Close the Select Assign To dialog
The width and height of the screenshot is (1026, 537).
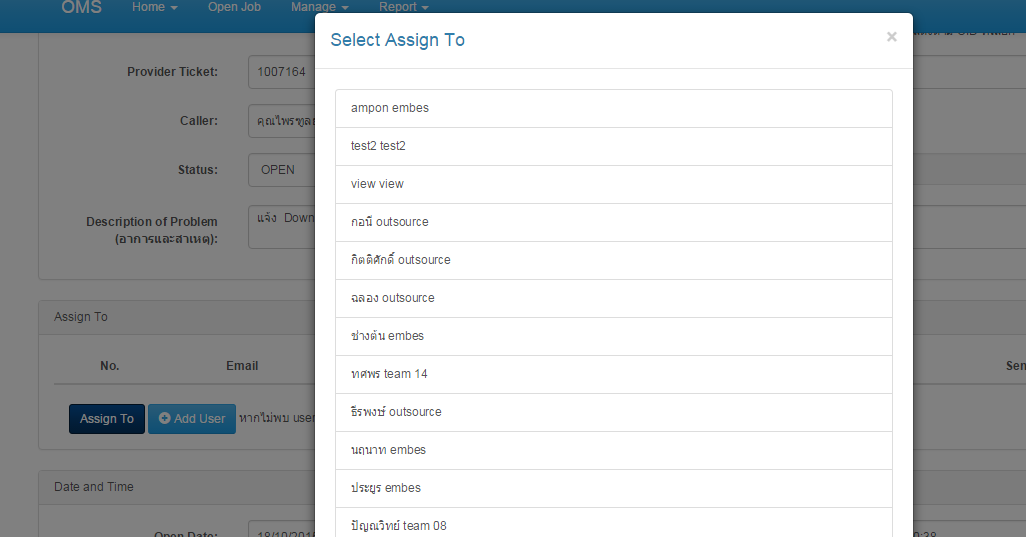pos(891,37)
